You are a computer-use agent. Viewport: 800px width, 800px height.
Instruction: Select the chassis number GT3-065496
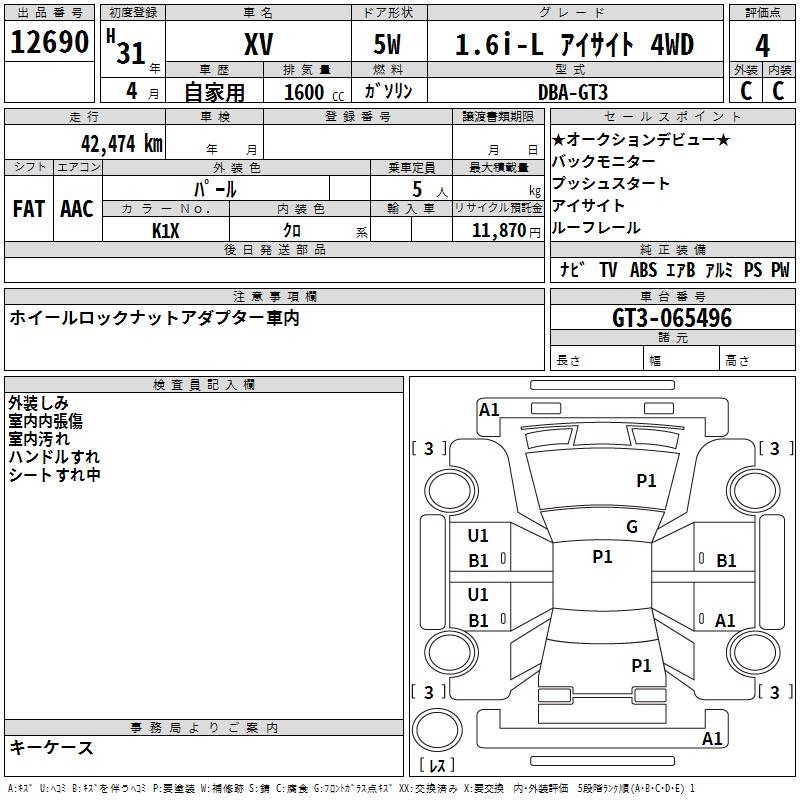pyautogui.click(x=672, y=318)
